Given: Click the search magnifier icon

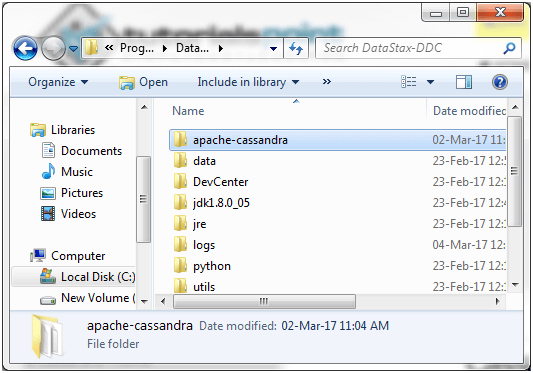Looking at the screenshot, I should coord(509,48).
